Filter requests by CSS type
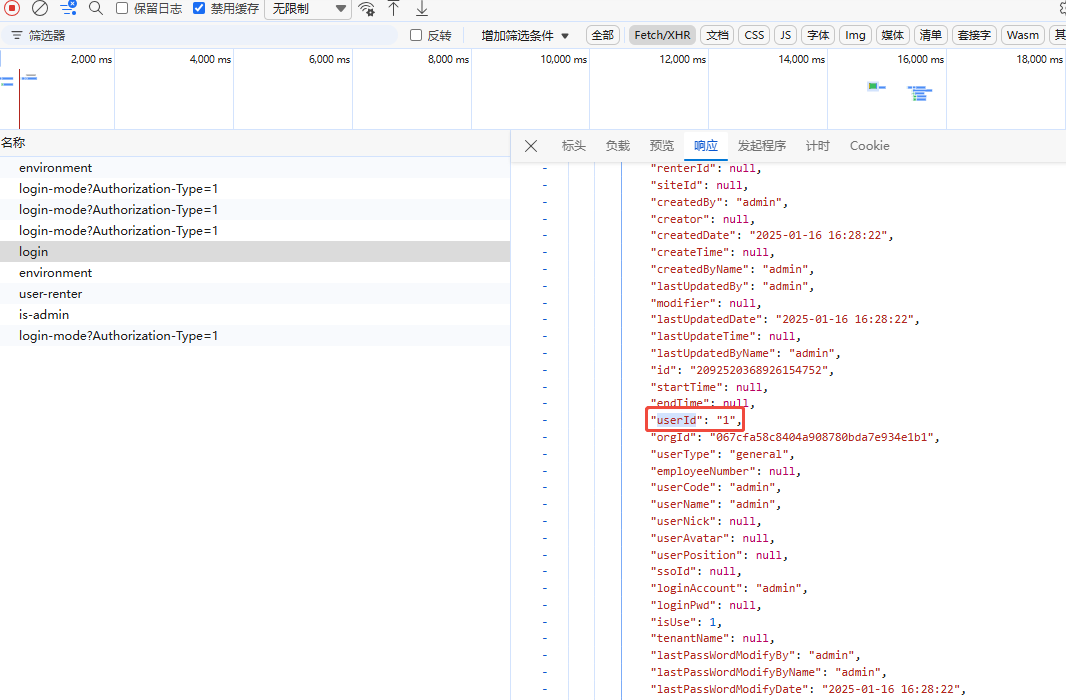1066x700 pixels. [x=754, y=35]
